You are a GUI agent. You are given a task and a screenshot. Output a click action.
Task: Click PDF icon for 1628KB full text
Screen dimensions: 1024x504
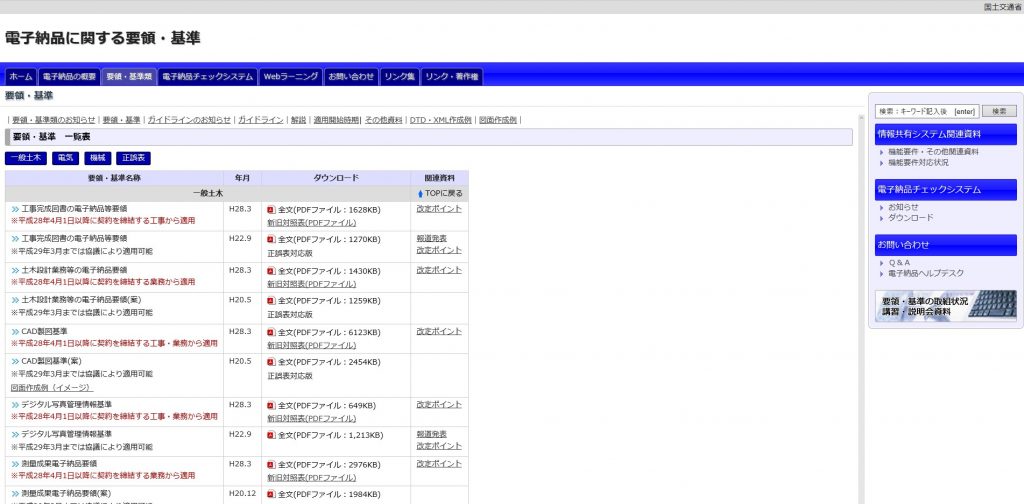point(271,210)
